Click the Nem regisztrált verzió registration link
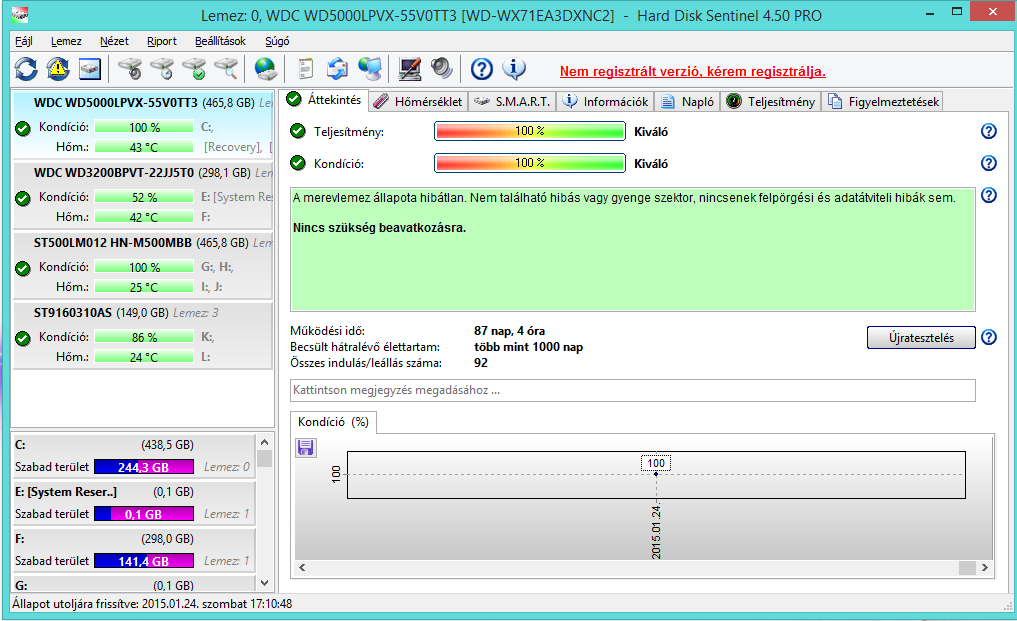1017x621 pixels. pyautogui.click(x=693, y=71)
